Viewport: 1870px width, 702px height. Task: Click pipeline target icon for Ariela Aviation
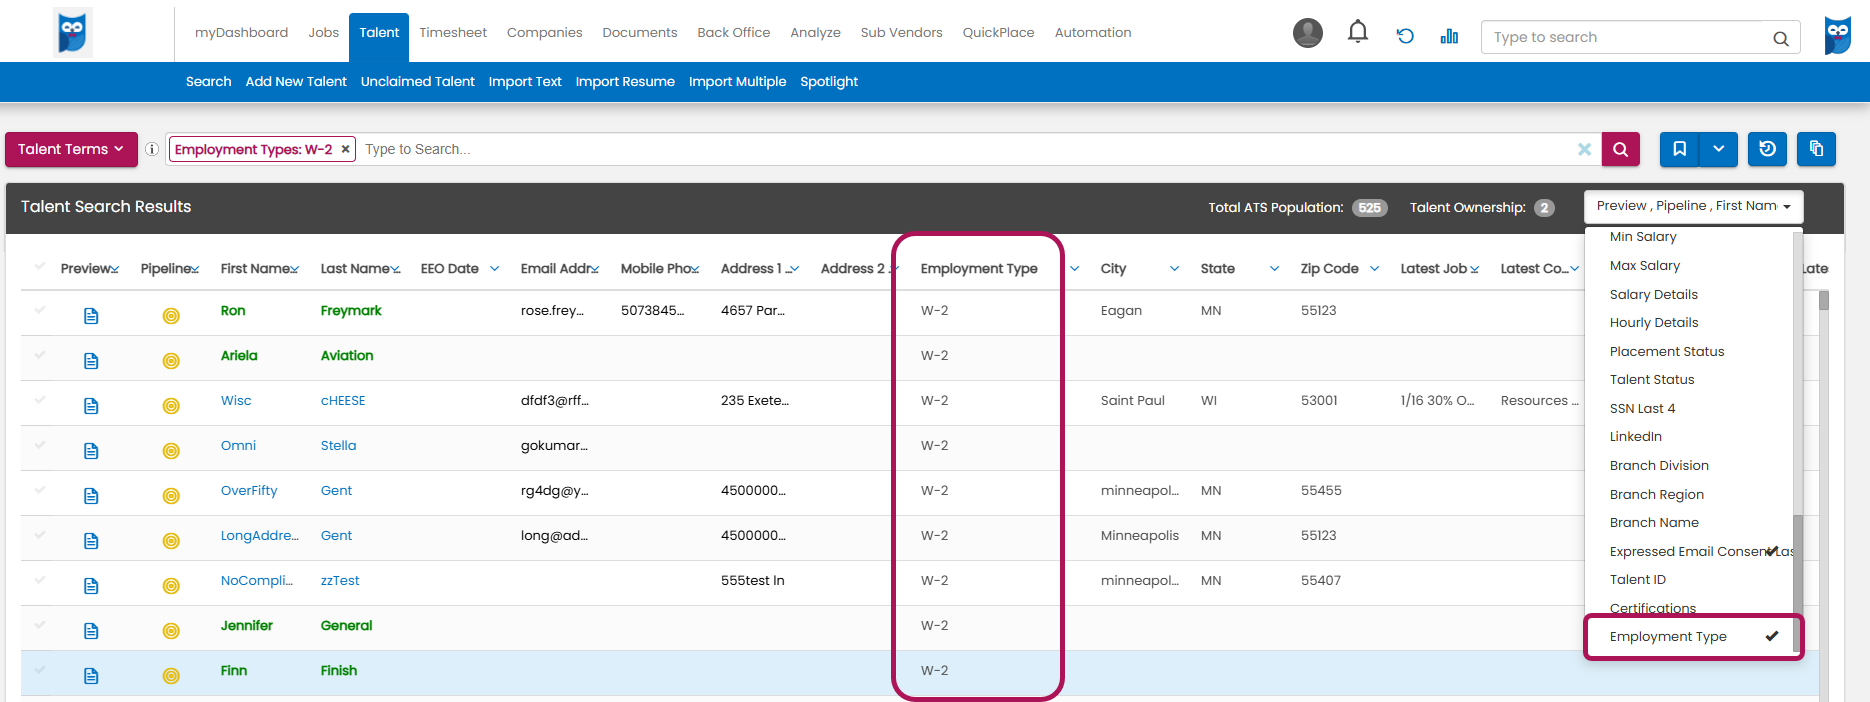171,361
